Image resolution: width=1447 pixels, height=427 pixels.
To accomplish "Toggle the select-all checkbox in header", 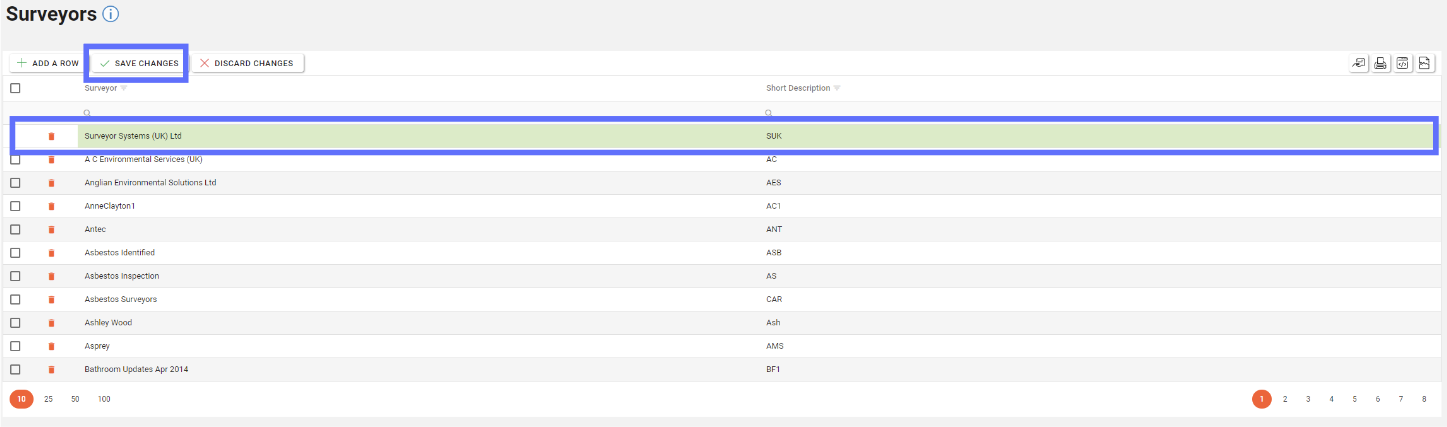I will pos(15,88).
